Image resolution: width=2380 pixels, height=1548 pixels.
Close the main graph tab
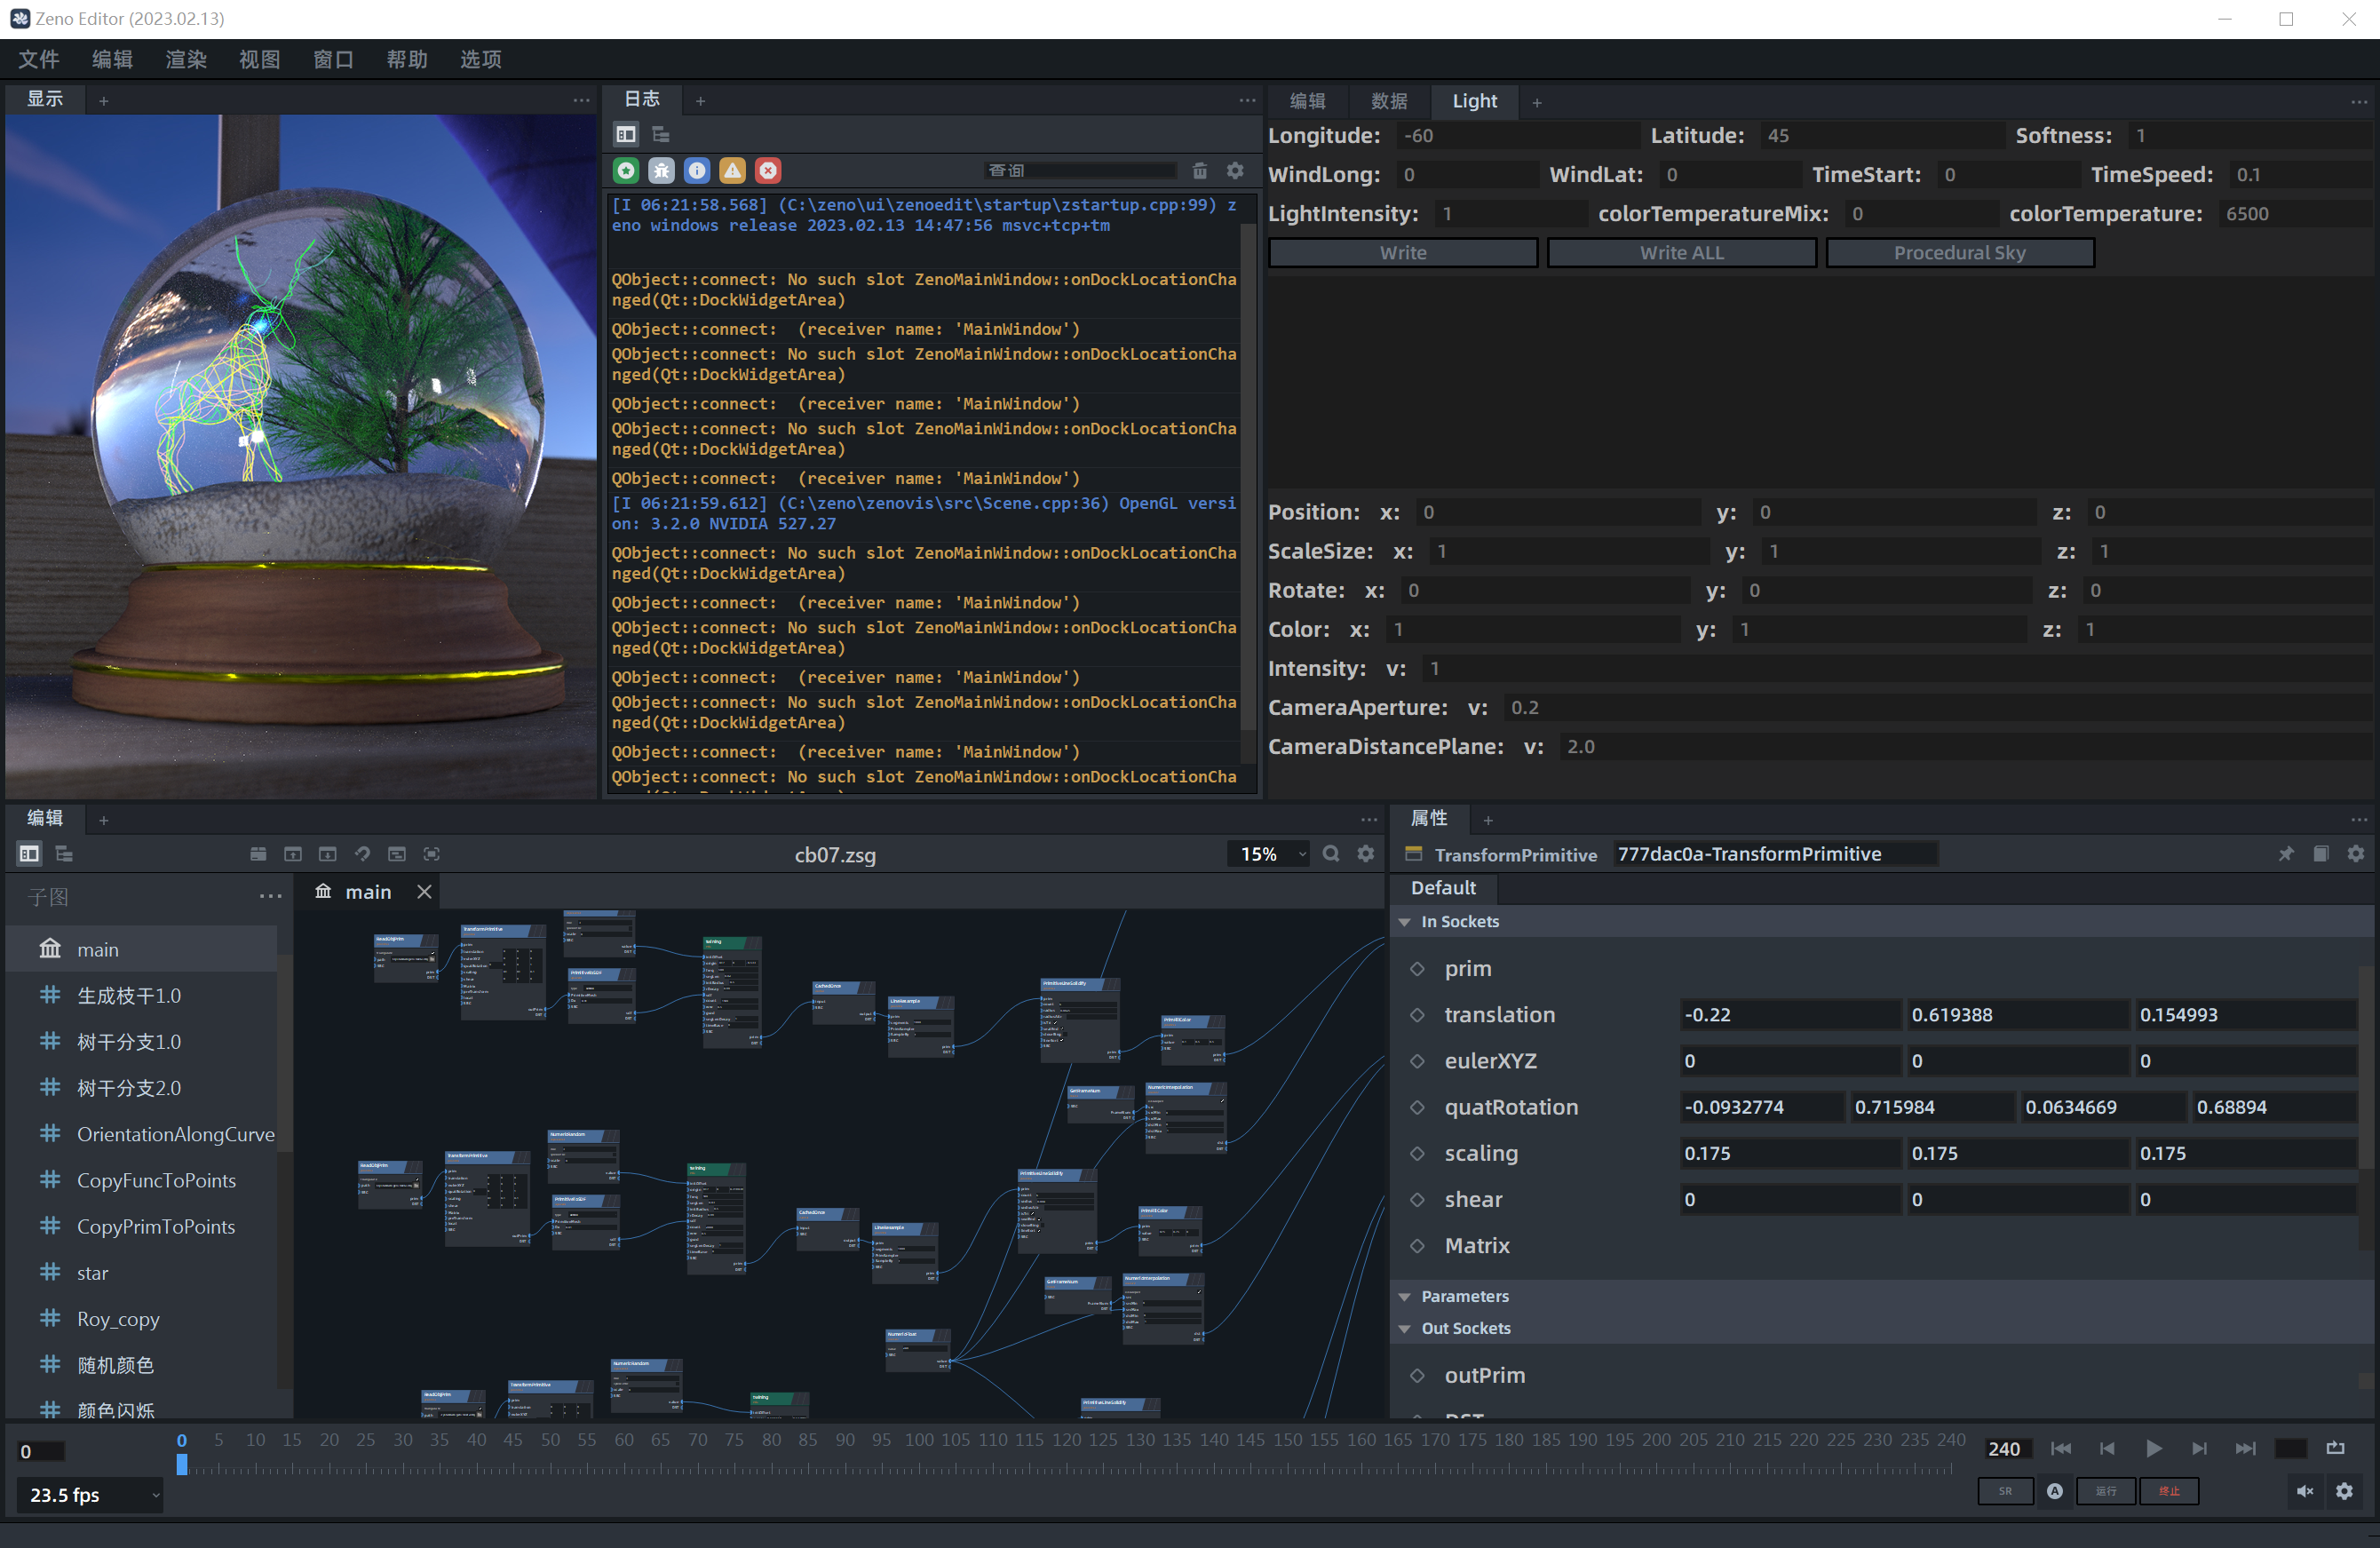pyautogui.click(x=424, y=891)
